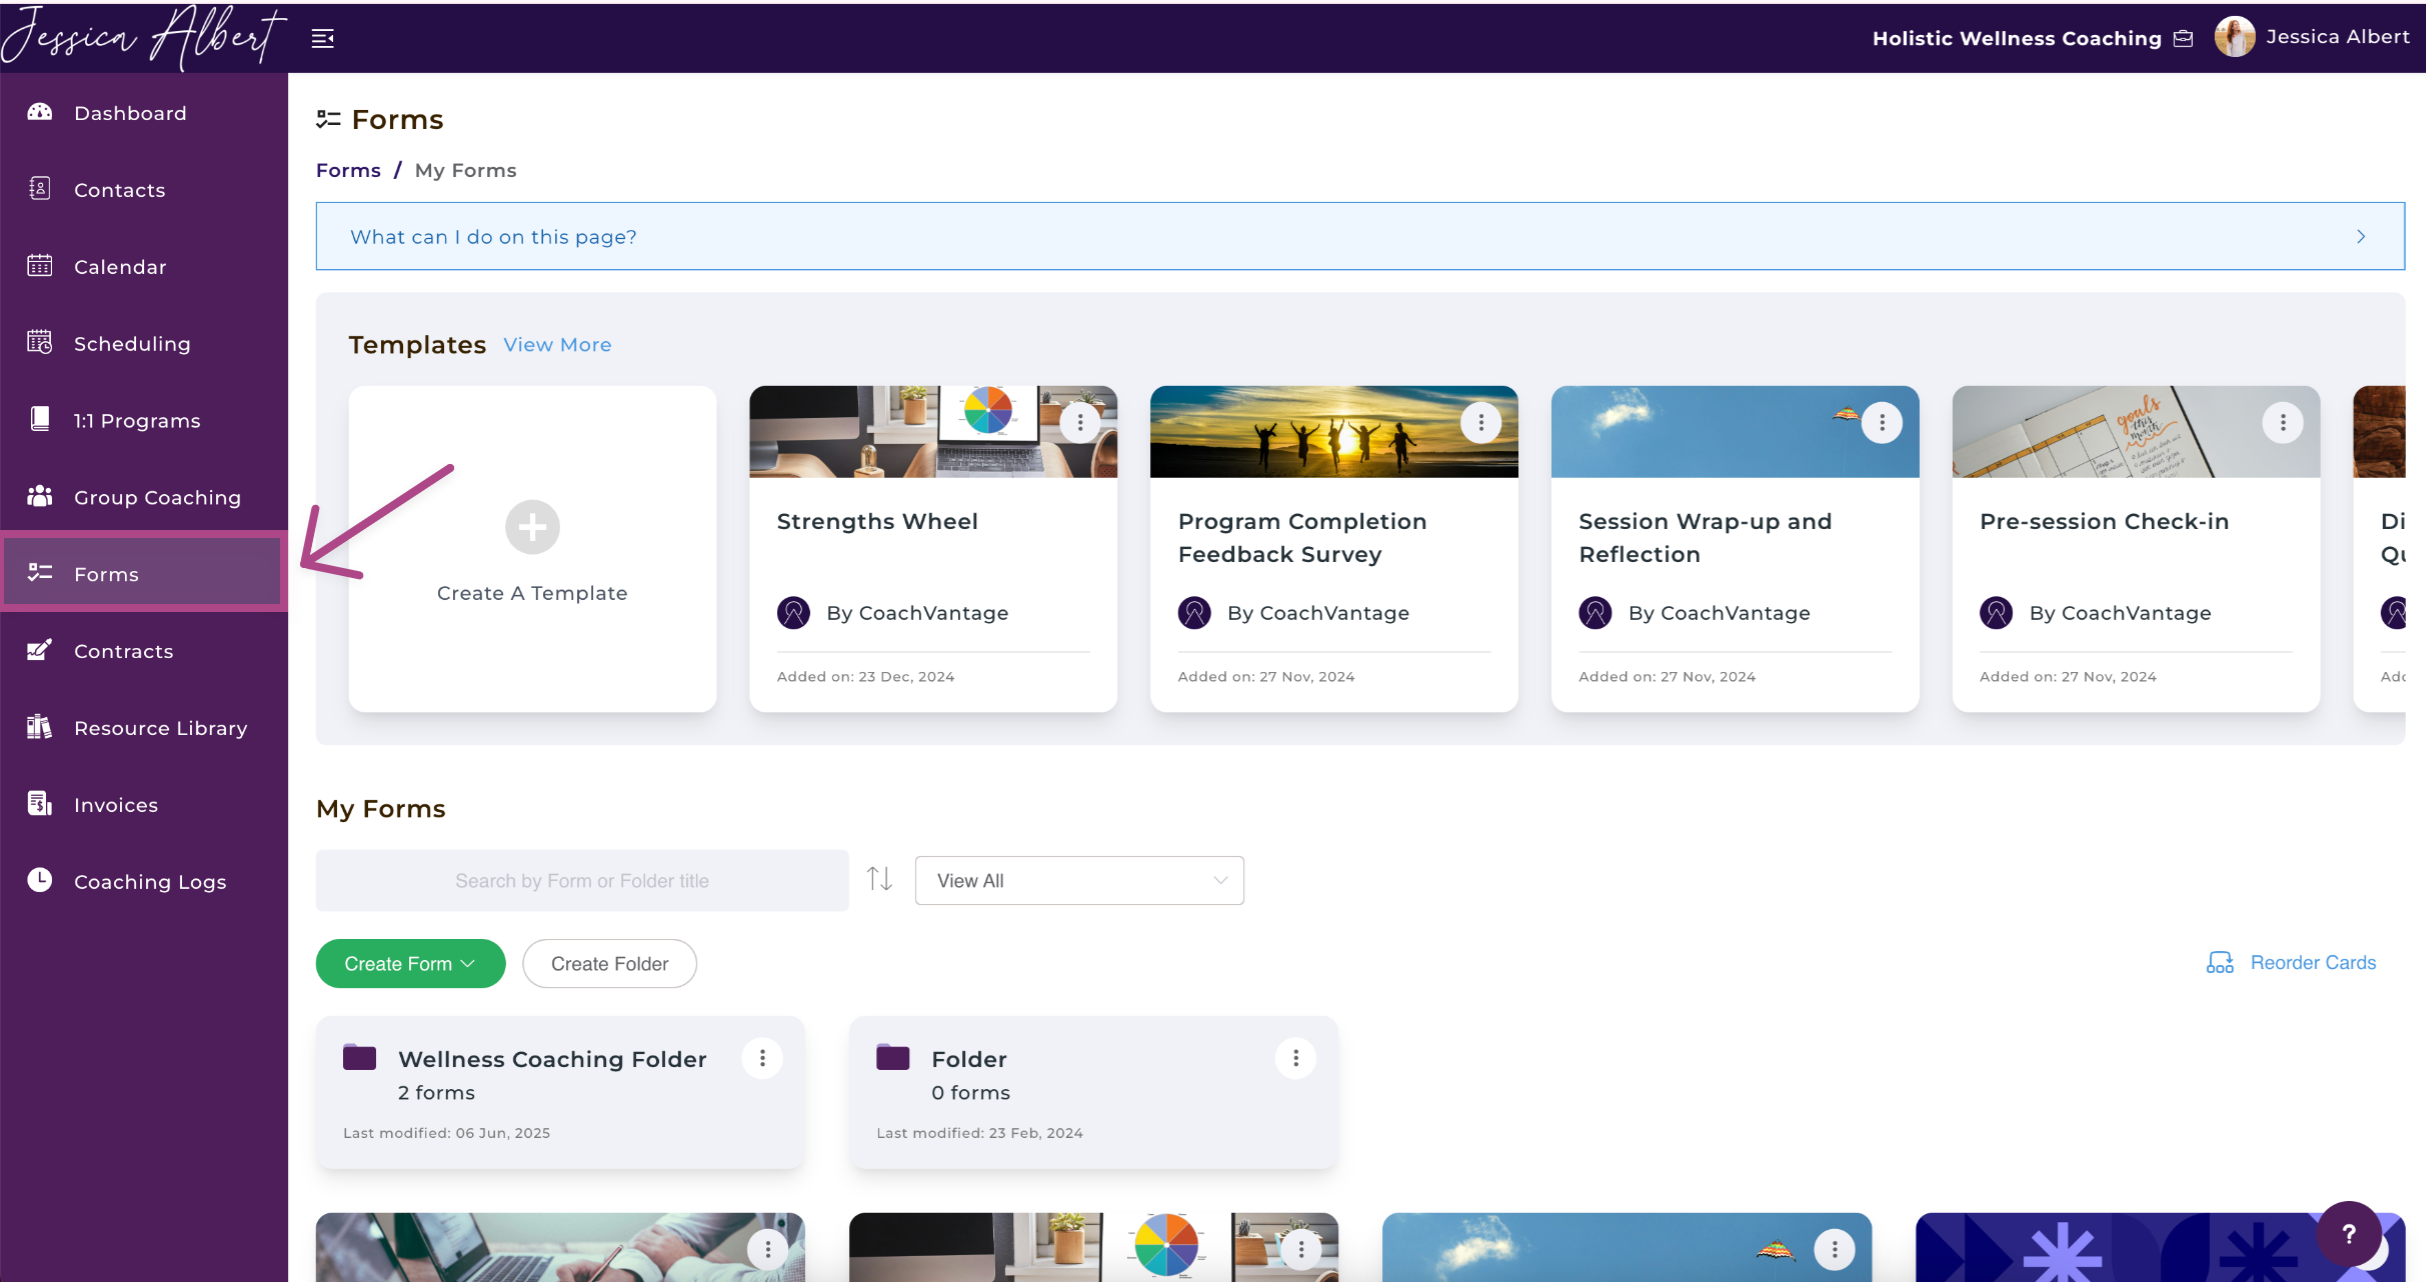The image size is (2426, 1282).
Task: Click the plus icon to create a template
Action: point(532,527)
